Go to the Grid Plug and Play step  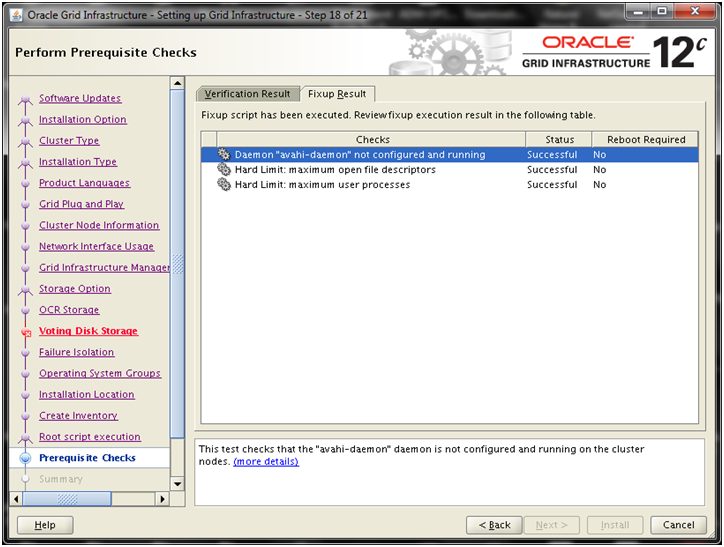pos(81,204)
